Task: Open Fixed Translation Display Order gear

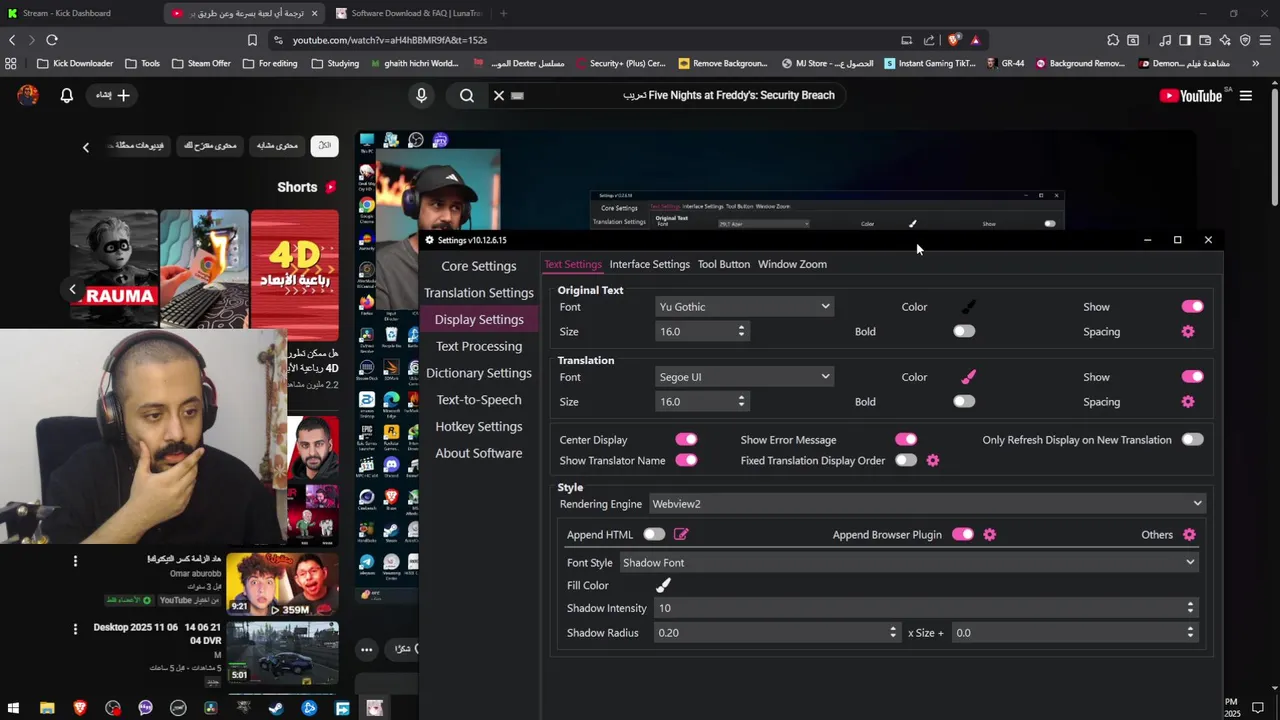Action: coord(933,460)
